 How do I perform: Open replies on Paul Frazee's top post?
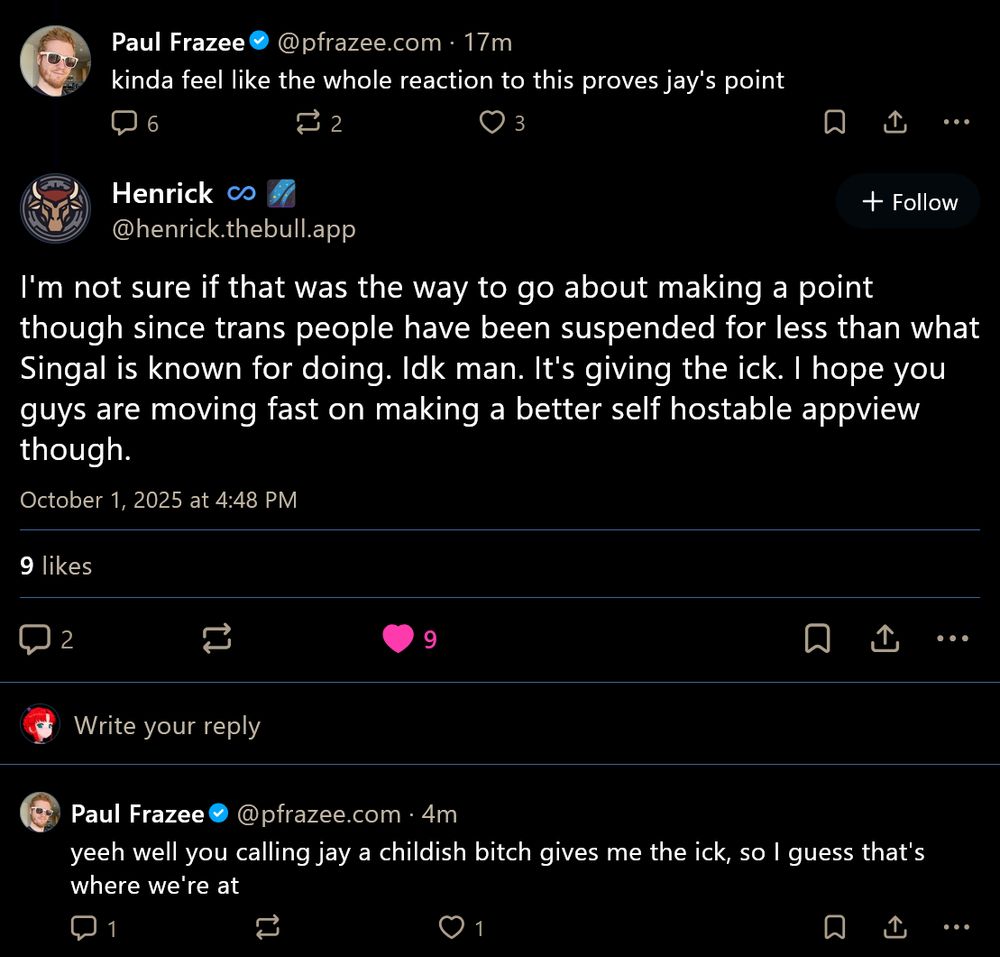tap(124, 122)
